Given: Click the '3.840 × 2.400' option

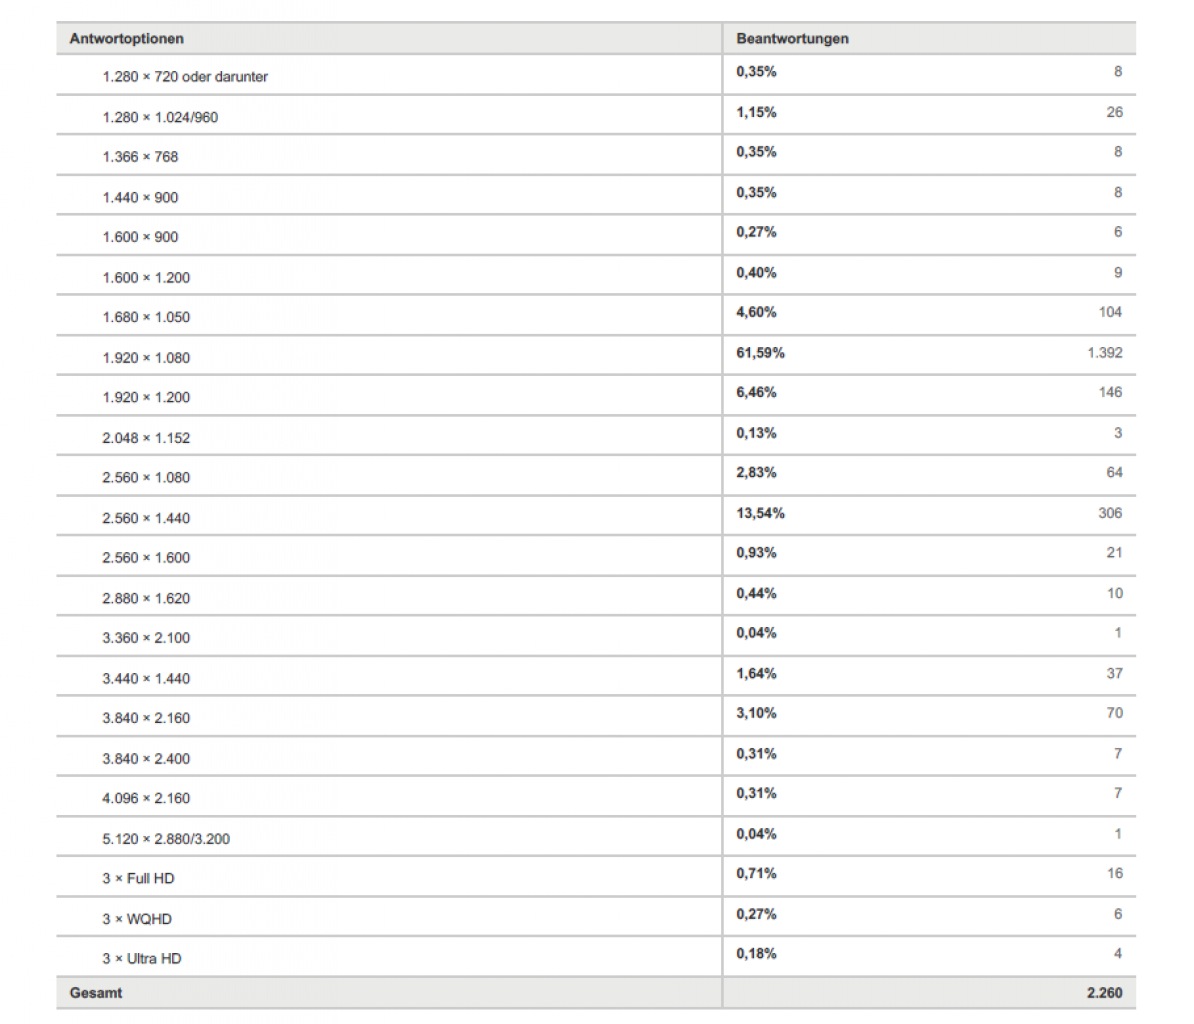Looking at the screenshot, I should 146,758.
